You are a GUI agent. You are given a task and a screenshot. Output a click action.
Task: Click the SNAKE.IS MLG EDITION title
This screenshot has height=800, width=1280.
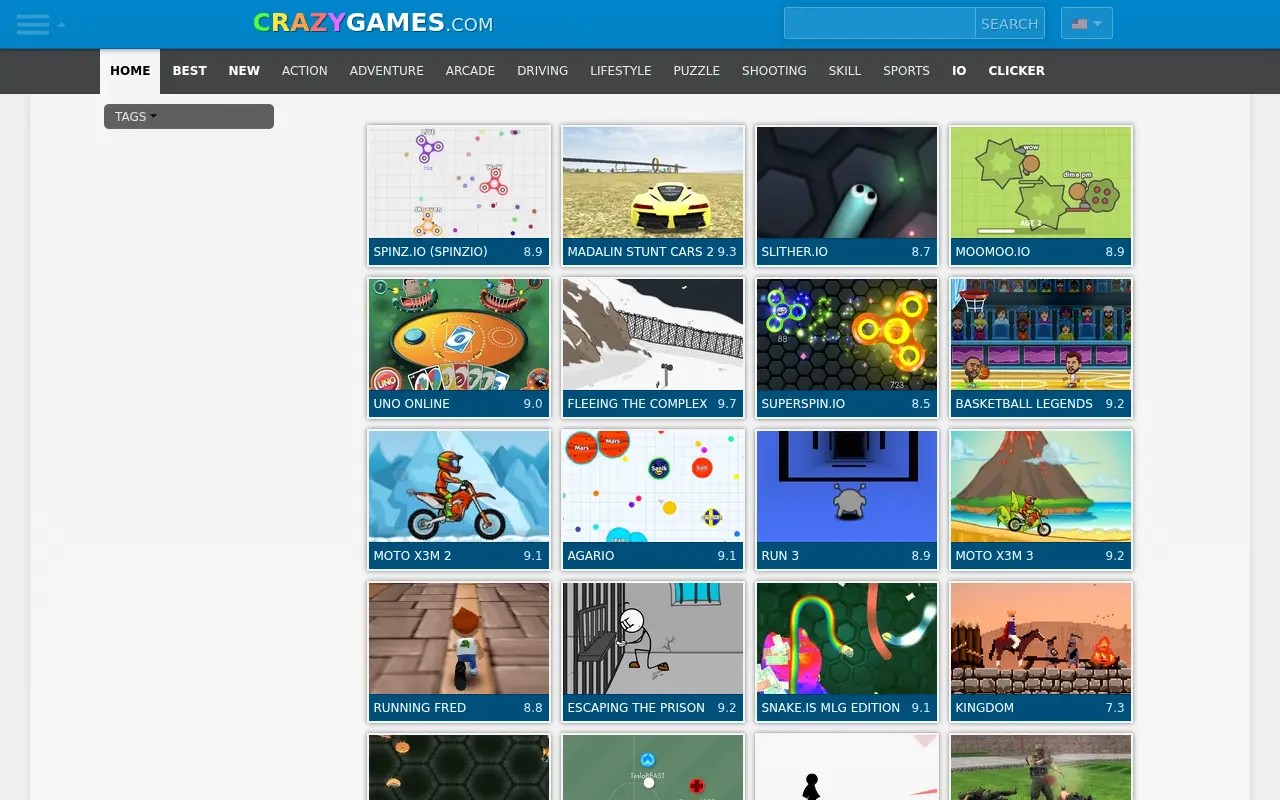click(831, 708)
